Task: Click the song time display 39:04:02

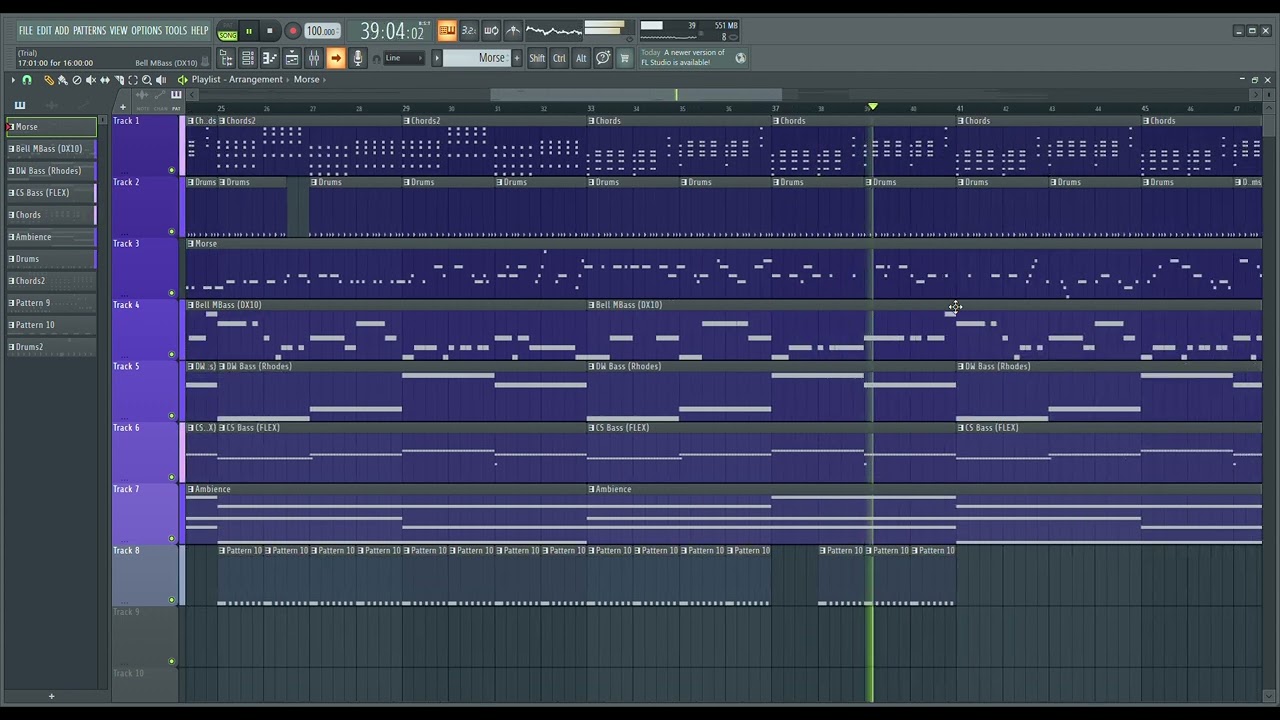Action: 392,31
